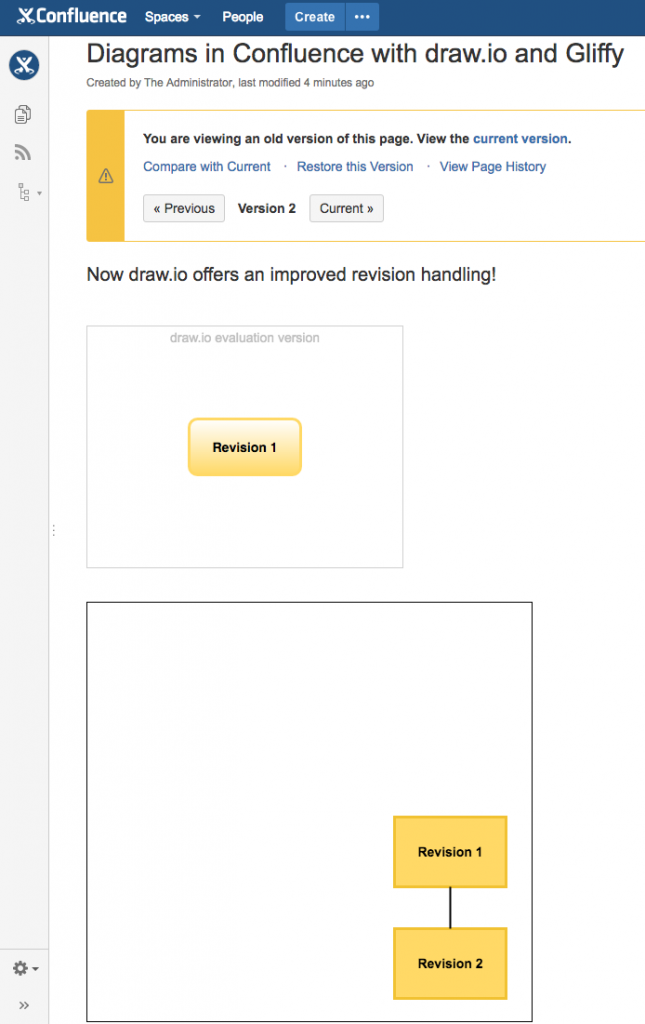Viewport: 645px width, 1024px height.
Task: Click the Gliffy diagram Revision 1 box
Action: (450, 852)
